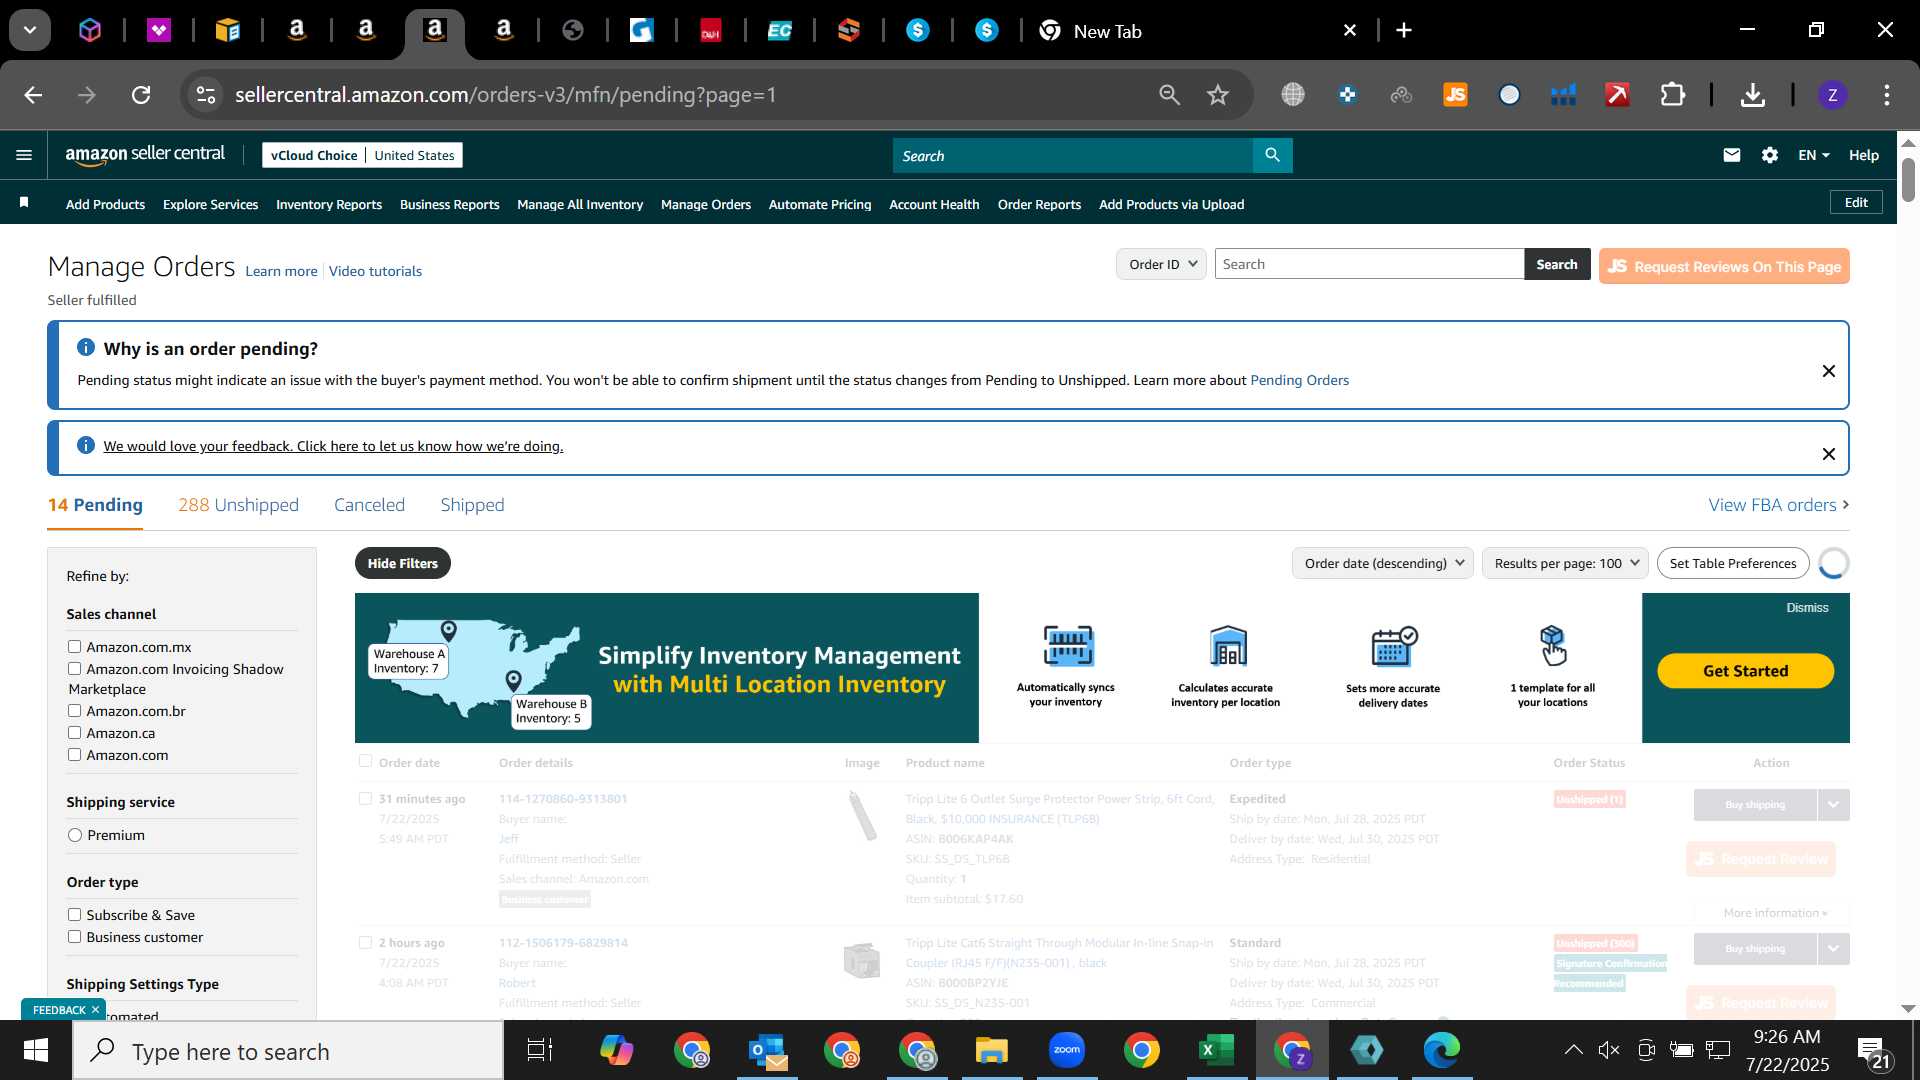Check the Amazon.ca sales channel
Image resolution: width=1920 pixels, height=1080 pixels.
[74, 733]
